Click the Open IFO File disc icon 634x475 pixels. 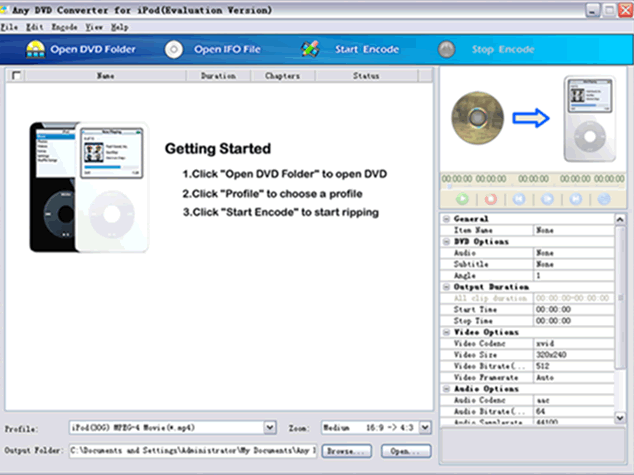pos(173,49)
